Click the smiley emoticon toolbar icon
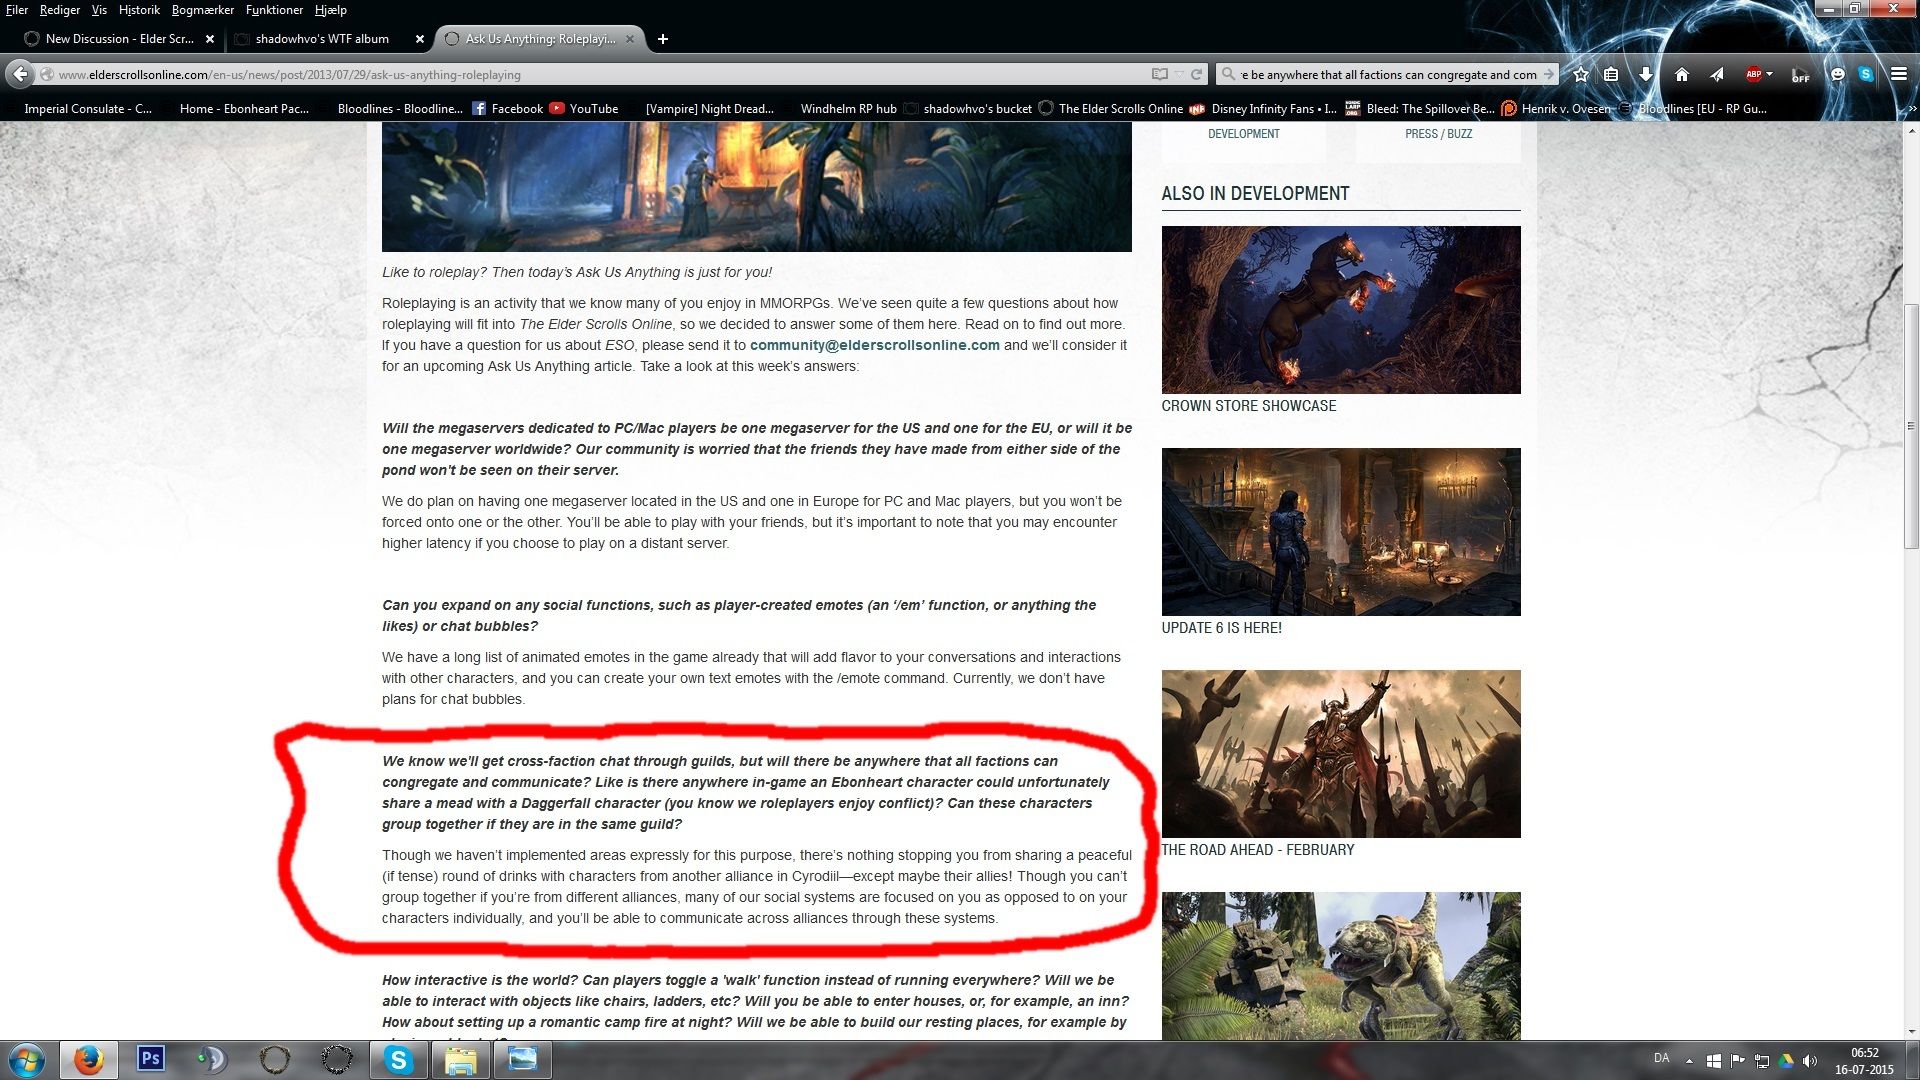Screen dimensions: 1920x1080 point(1836,73)
